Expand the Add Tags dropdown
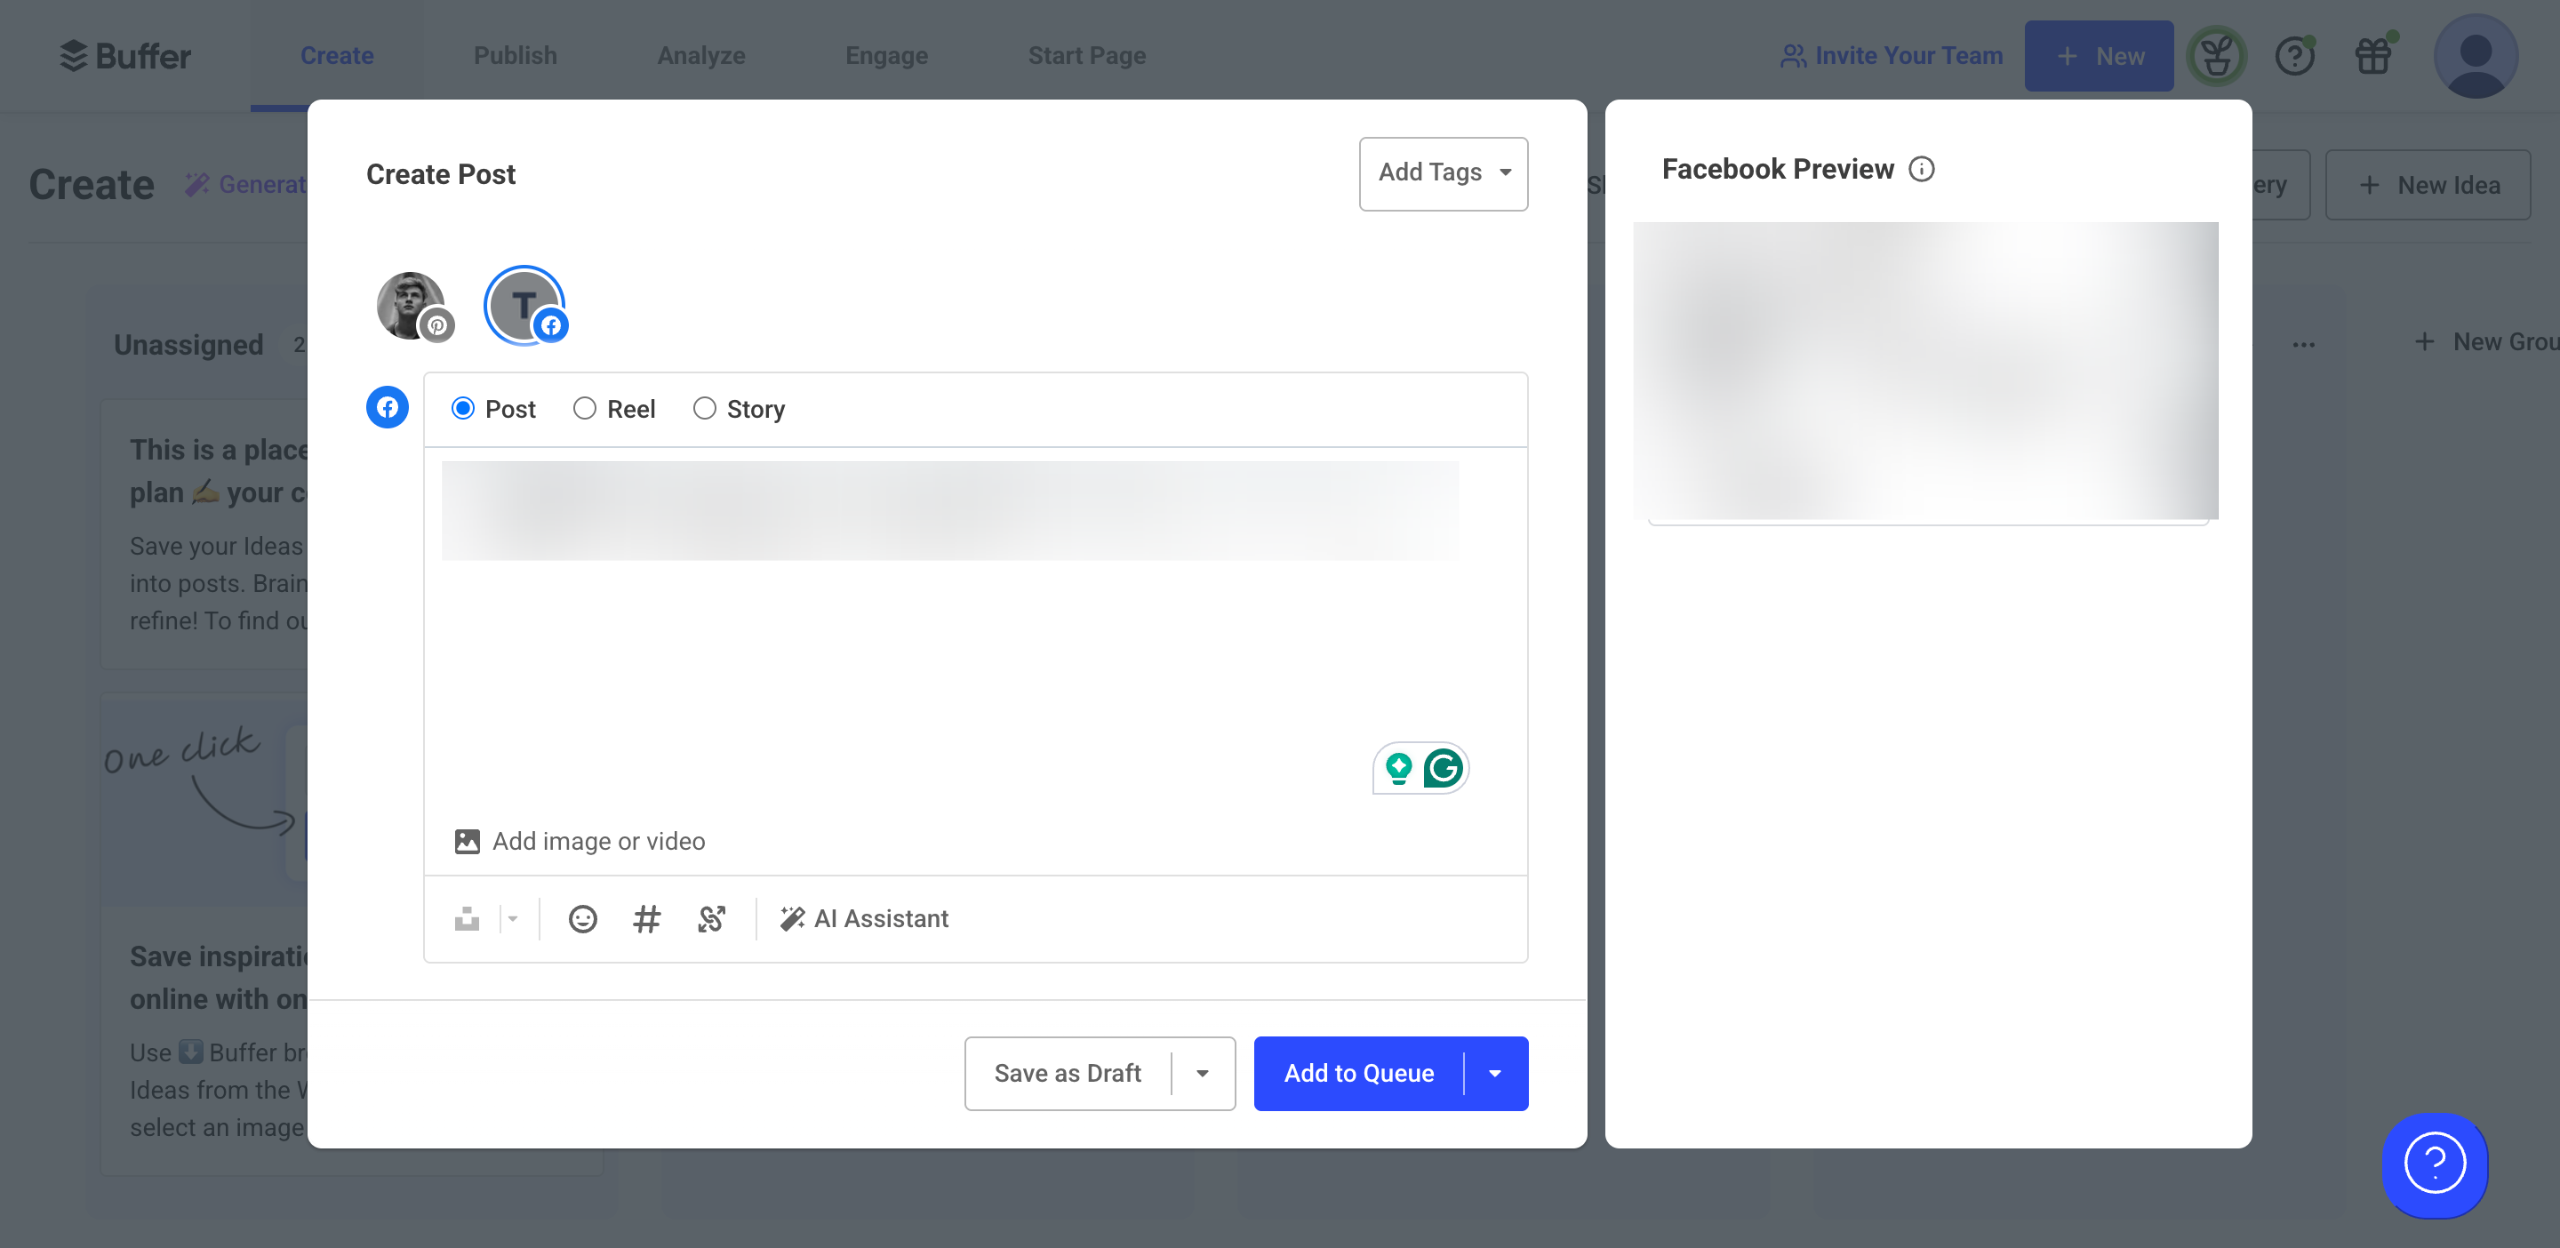 1443,173
